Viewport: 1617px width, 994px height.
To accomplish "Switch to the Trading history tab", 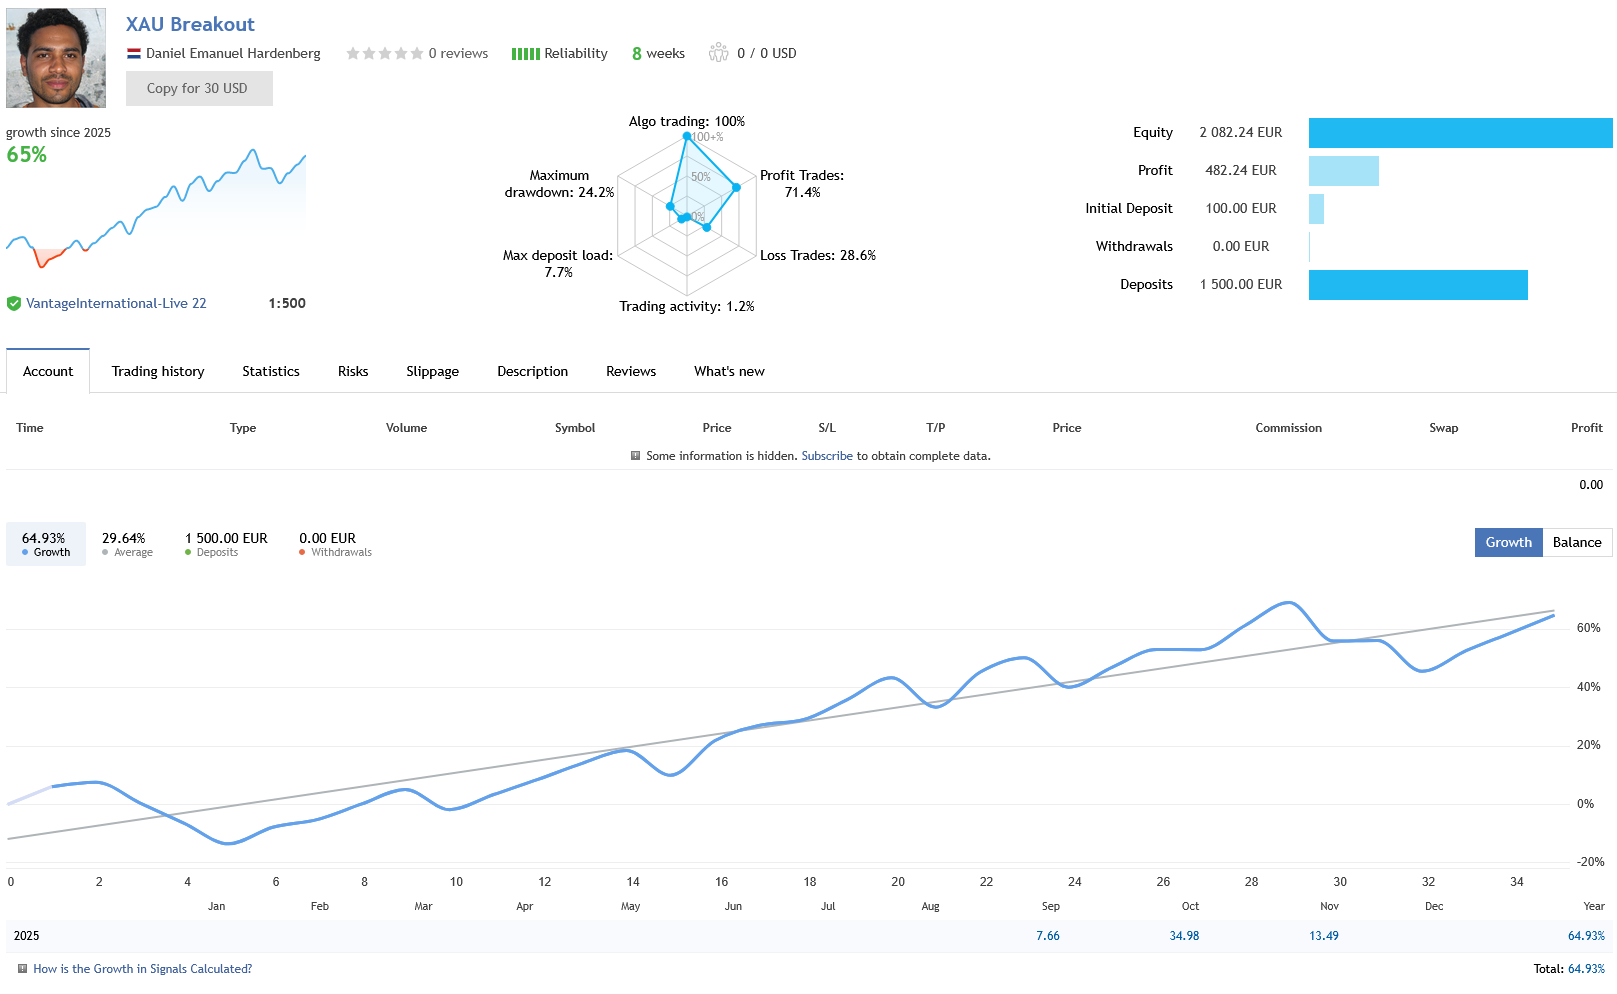I will coord(157,371).
